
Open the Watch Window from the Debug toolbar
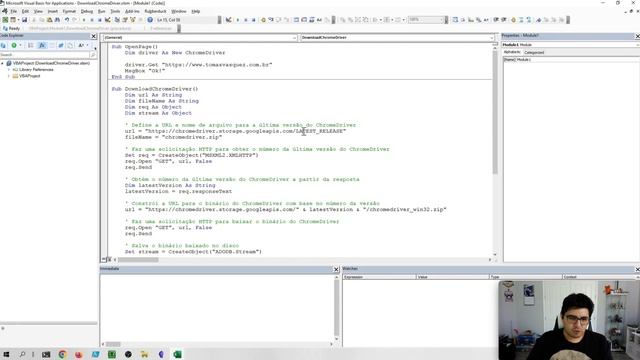coord(312,20)
